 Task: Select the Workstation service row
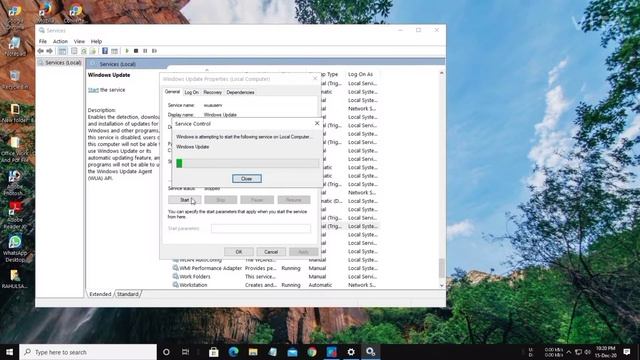coord(275,285)
